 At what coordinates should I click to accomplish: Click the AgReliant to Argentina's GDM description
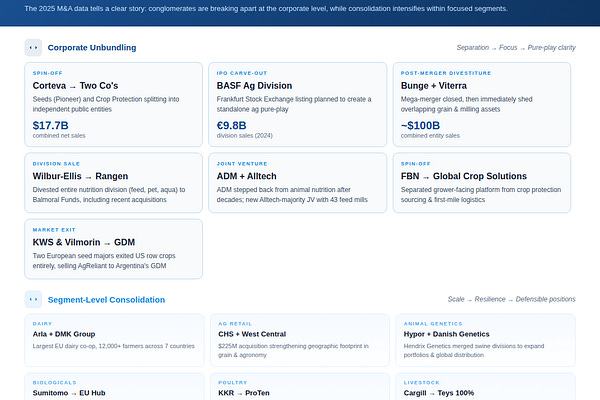tap(104, 261)
